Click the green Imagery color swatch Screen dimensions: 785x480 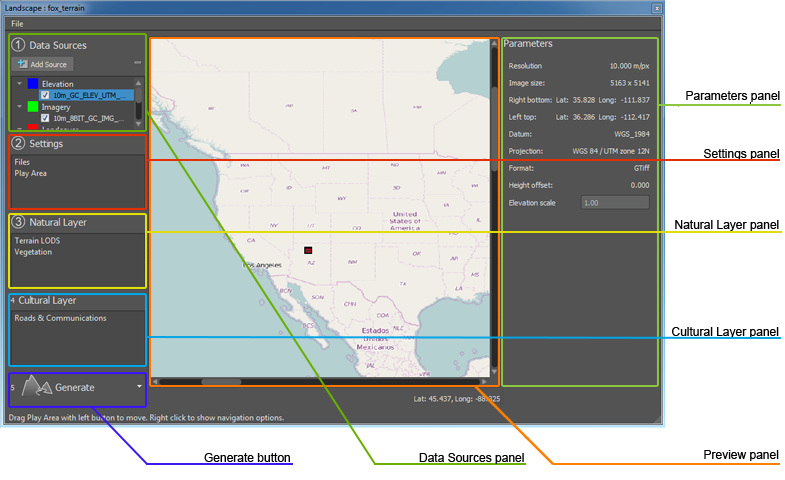[x=33, y=106]
